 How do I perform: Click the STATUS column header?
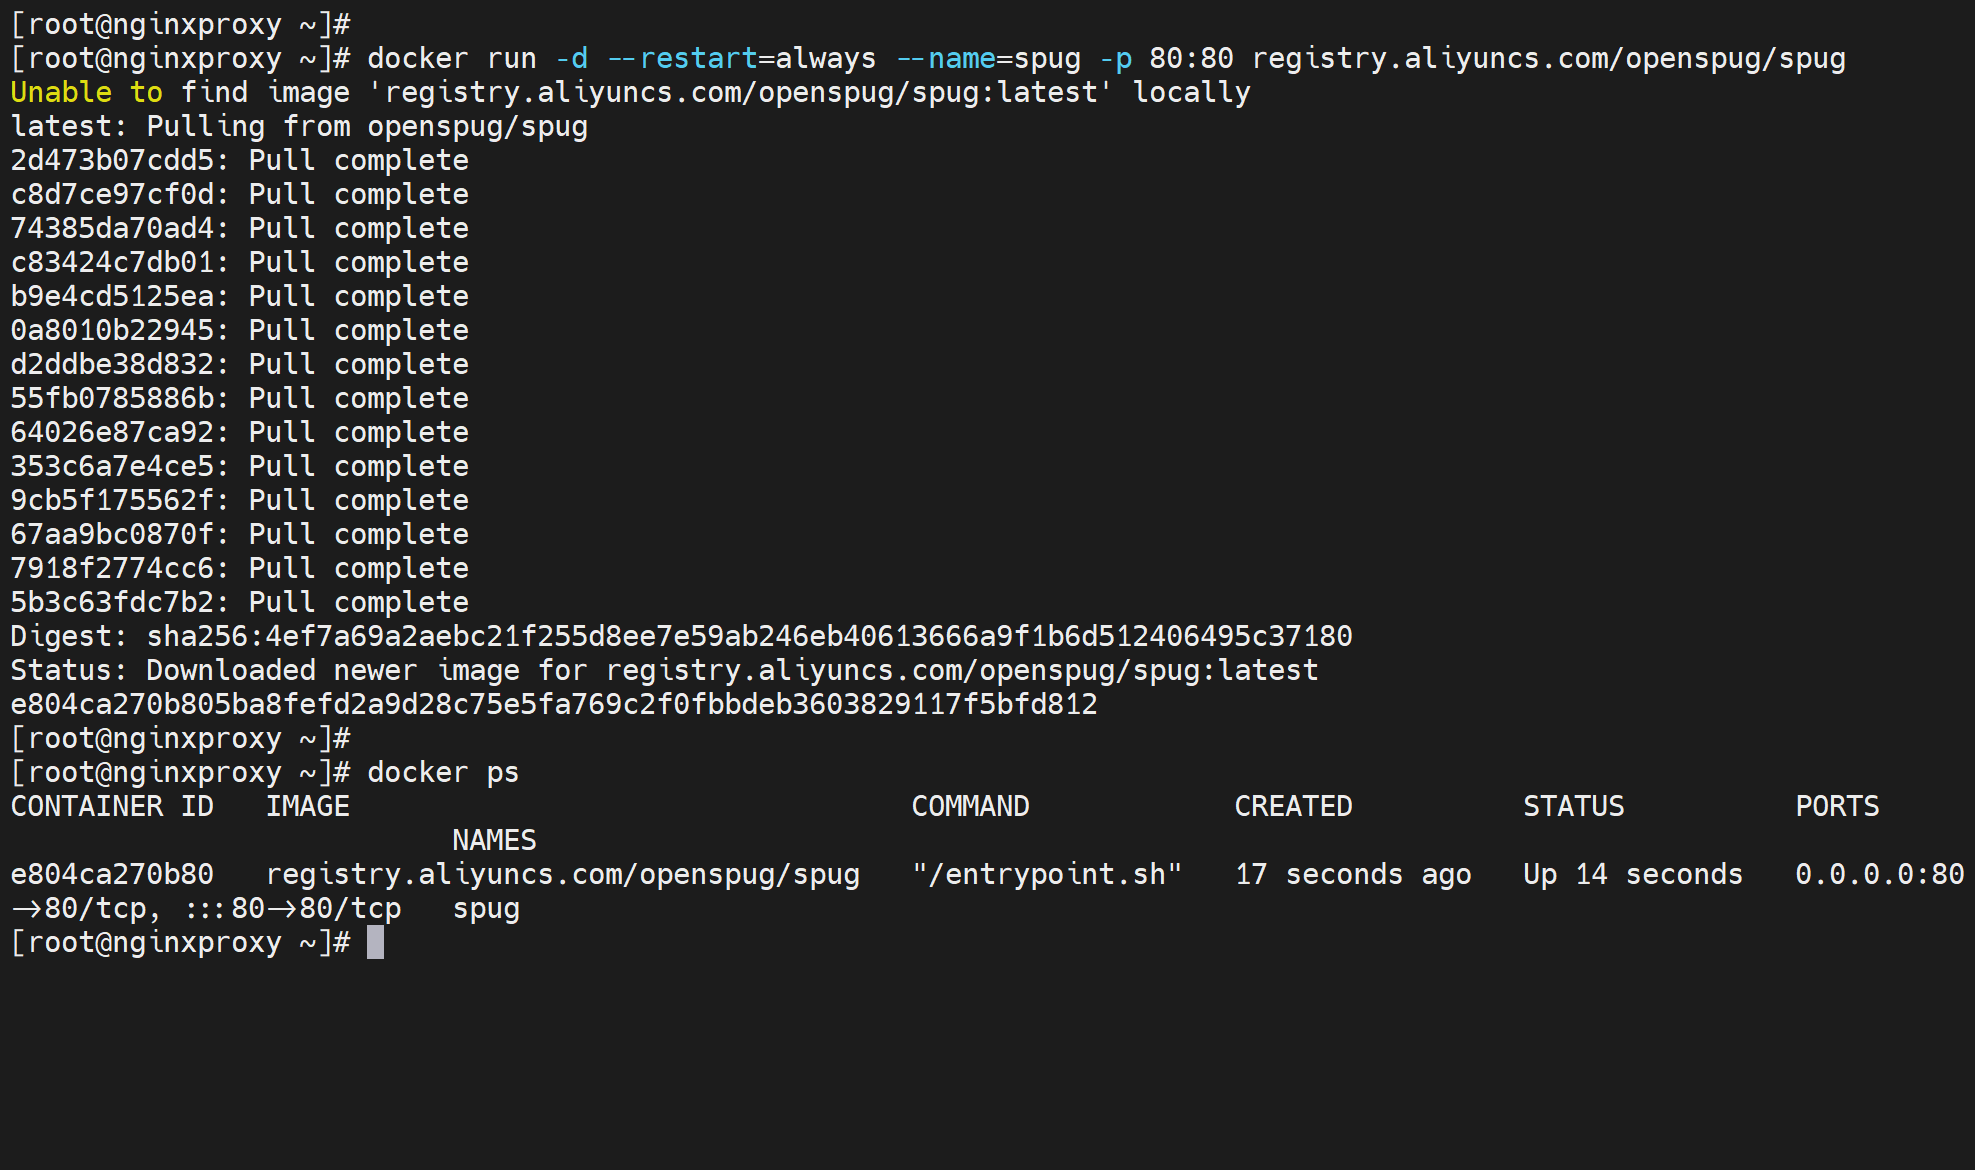coord(1573,806)
